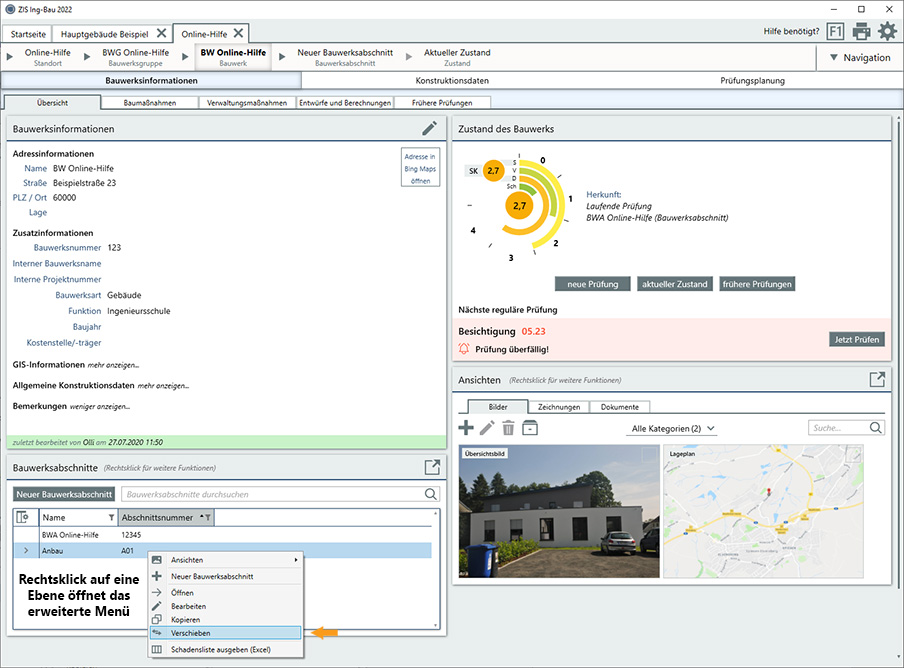Choose Schadensliste ausgeben (Excel)

(226, 650)
